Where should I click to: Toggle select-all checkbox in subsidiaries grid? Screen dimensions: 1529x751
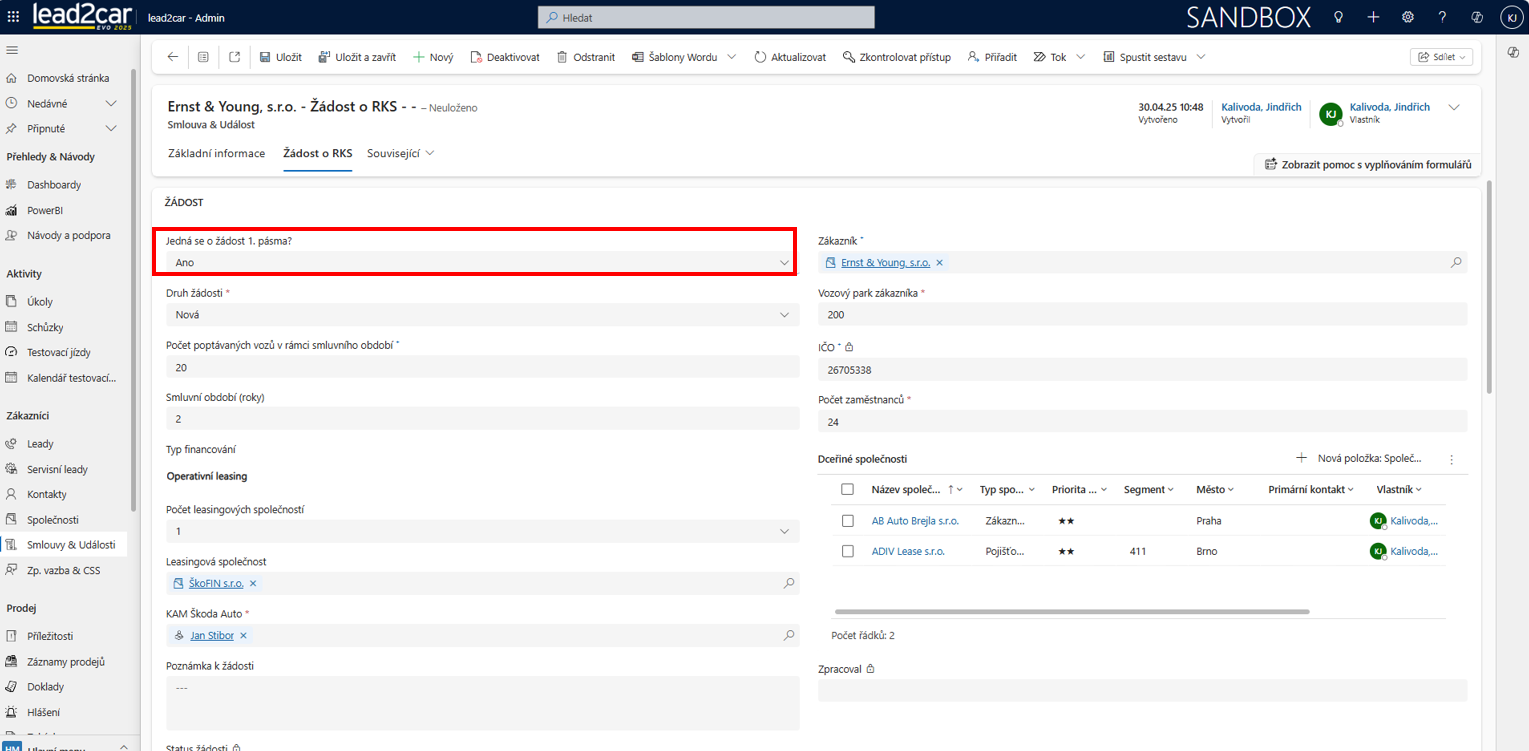[x=848, y=490]
